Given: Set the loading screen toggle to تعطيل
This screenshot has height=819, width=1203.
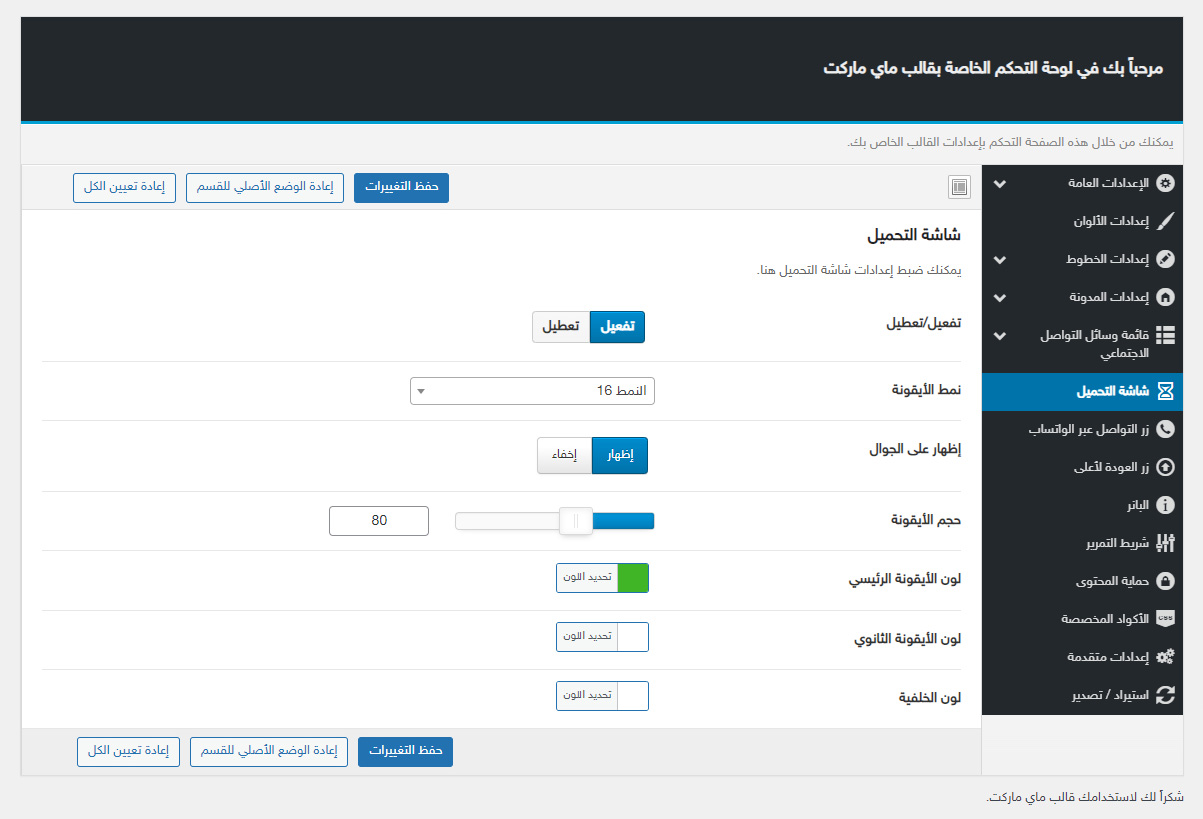Looking at the screenshot, I should [561, 327].
